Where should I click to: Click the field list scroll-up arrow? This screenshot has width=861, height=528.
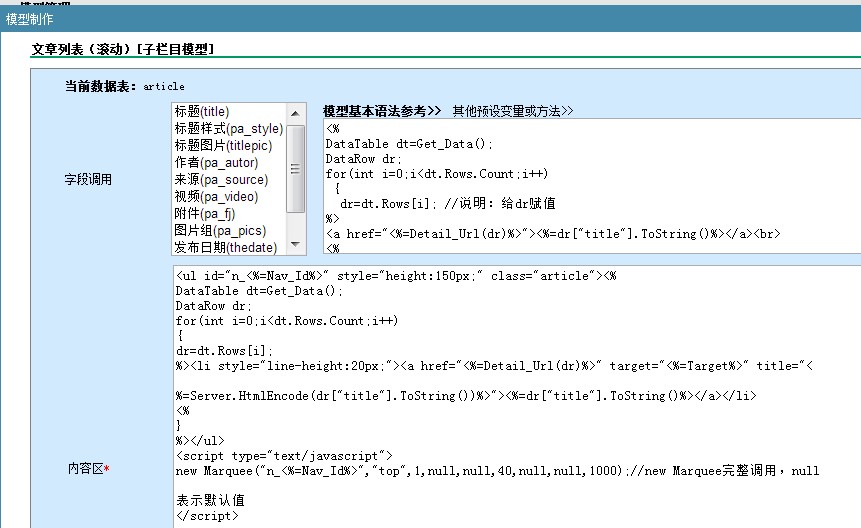pos(296,112)
